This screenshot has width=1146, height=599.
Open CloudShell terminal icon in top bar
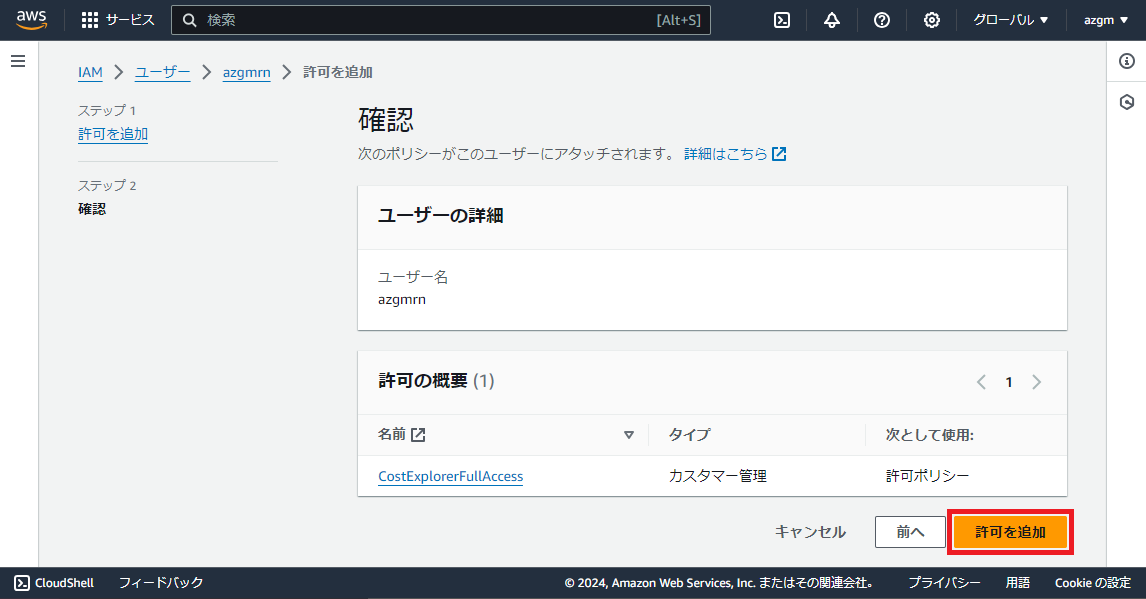tap(781, 20)
